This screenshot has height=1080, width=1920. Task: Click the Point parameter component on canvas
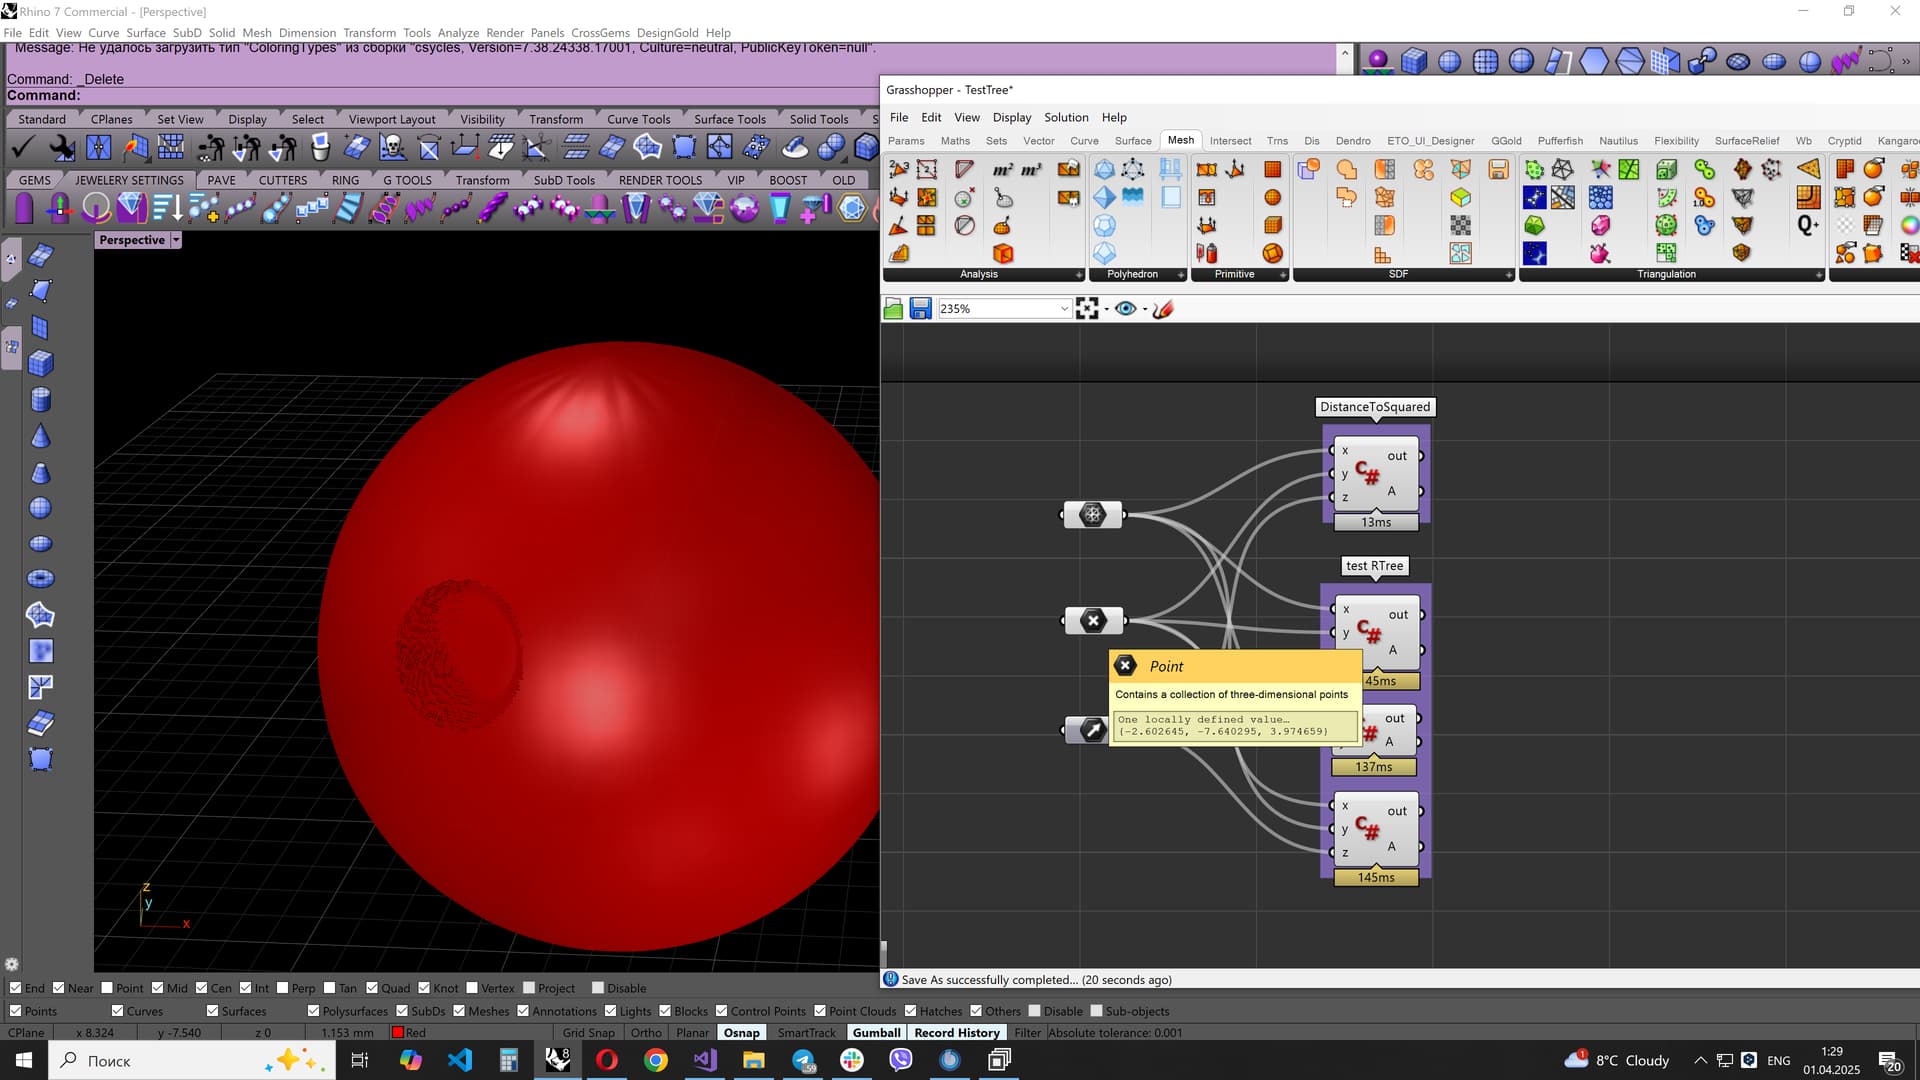coord(1092,621)
